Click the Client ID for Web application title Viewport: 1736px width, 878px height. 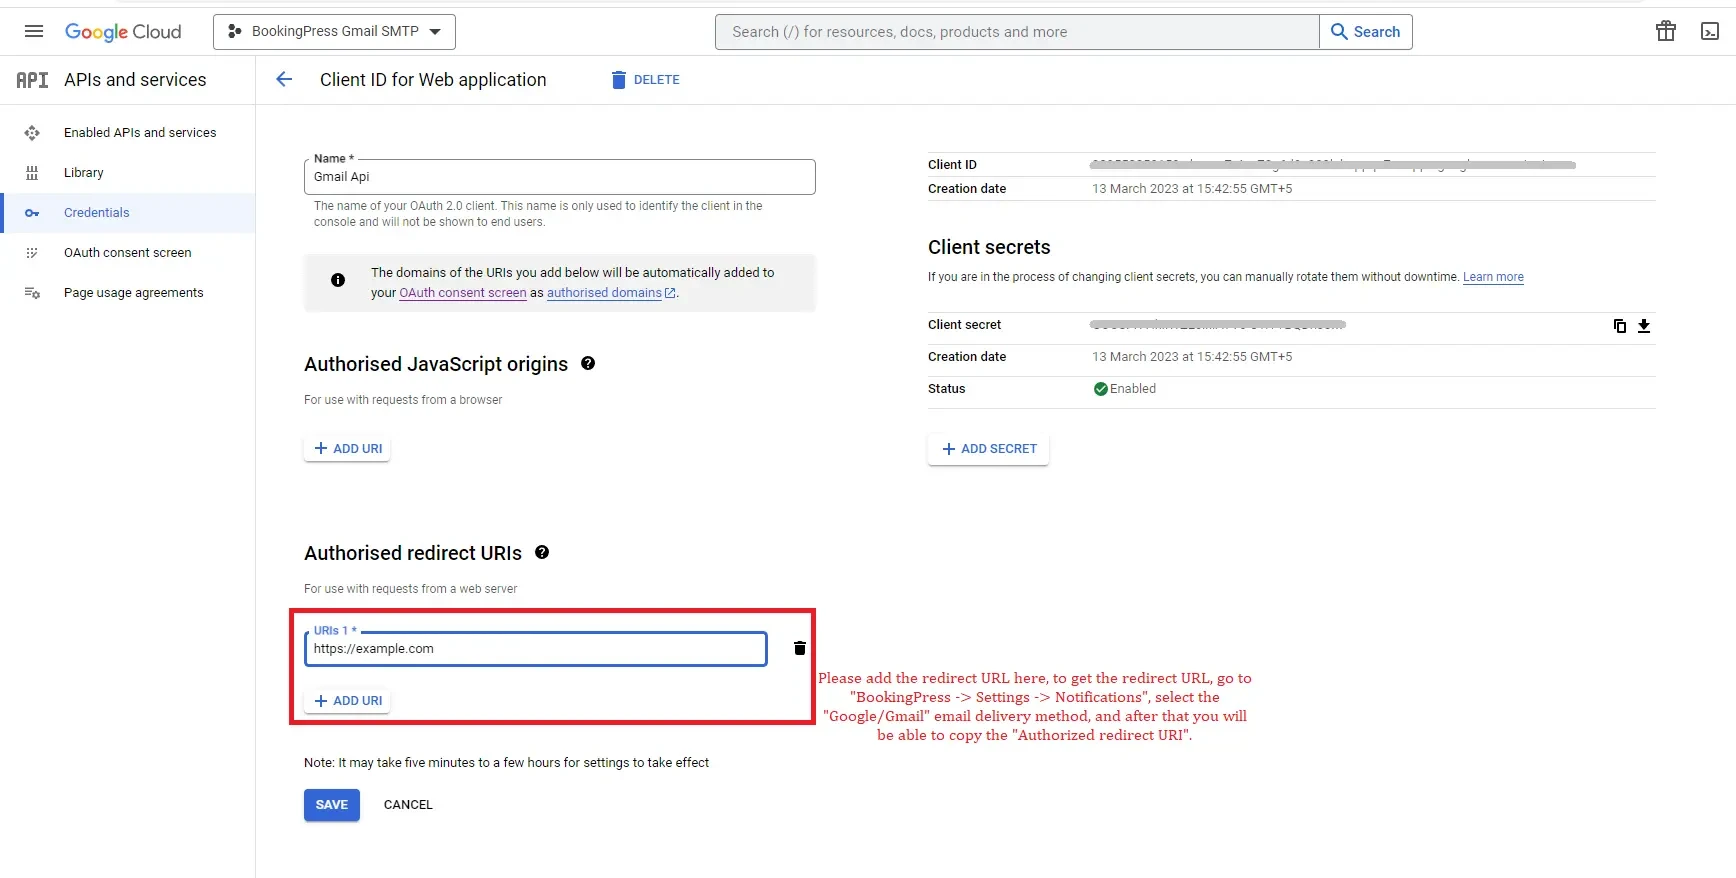(x=433, y=80)
